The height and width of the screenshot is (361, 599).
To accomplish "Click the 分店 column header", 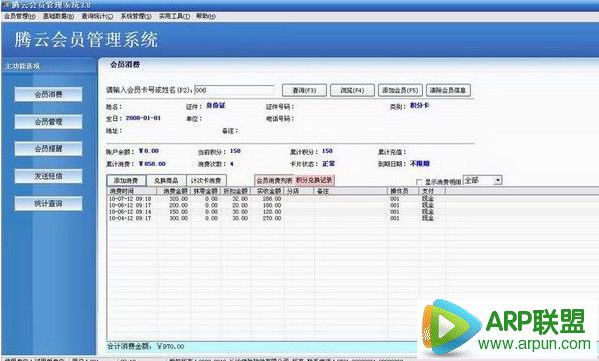I will tap(299, 191).
